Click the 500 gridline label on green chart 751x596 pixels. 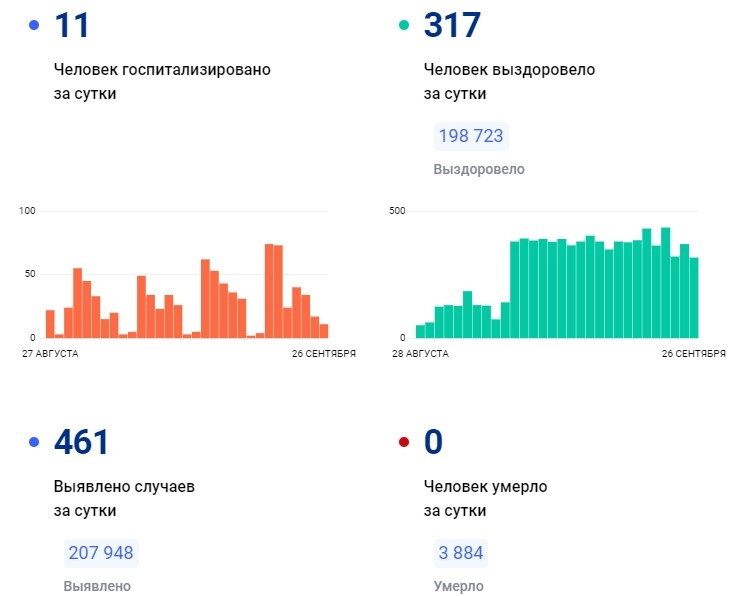click(x=397, y=210)
